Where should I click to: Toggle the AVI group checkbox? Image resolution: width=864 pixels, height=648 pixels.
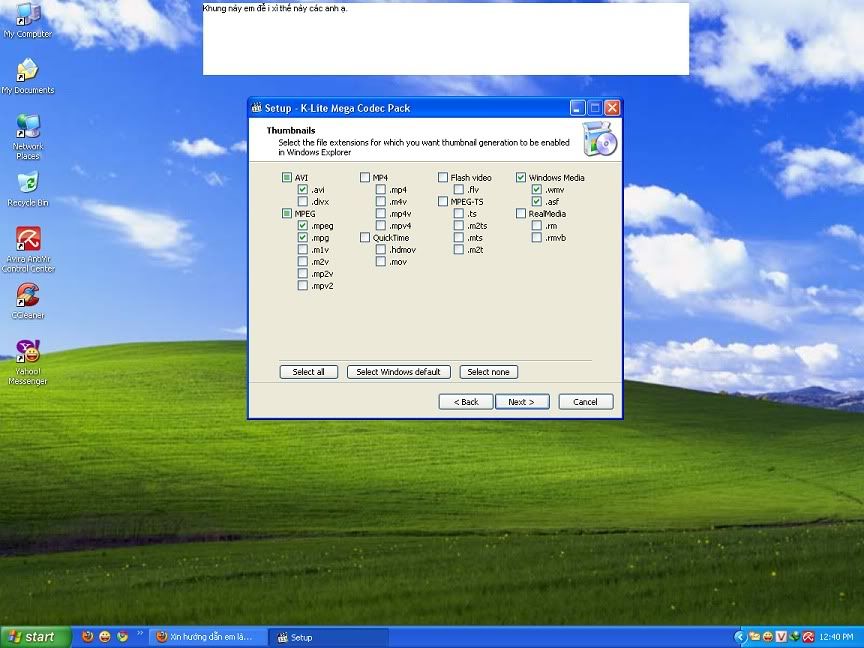[x=287, y=177]
